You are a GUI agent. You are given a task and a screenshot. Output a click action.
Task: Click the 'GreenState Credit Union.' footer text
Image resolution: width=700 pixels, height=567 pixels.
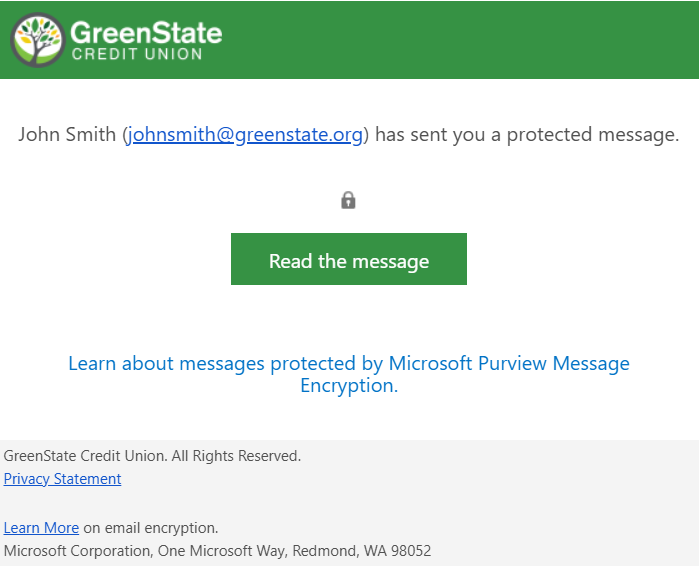coord(85,456)
